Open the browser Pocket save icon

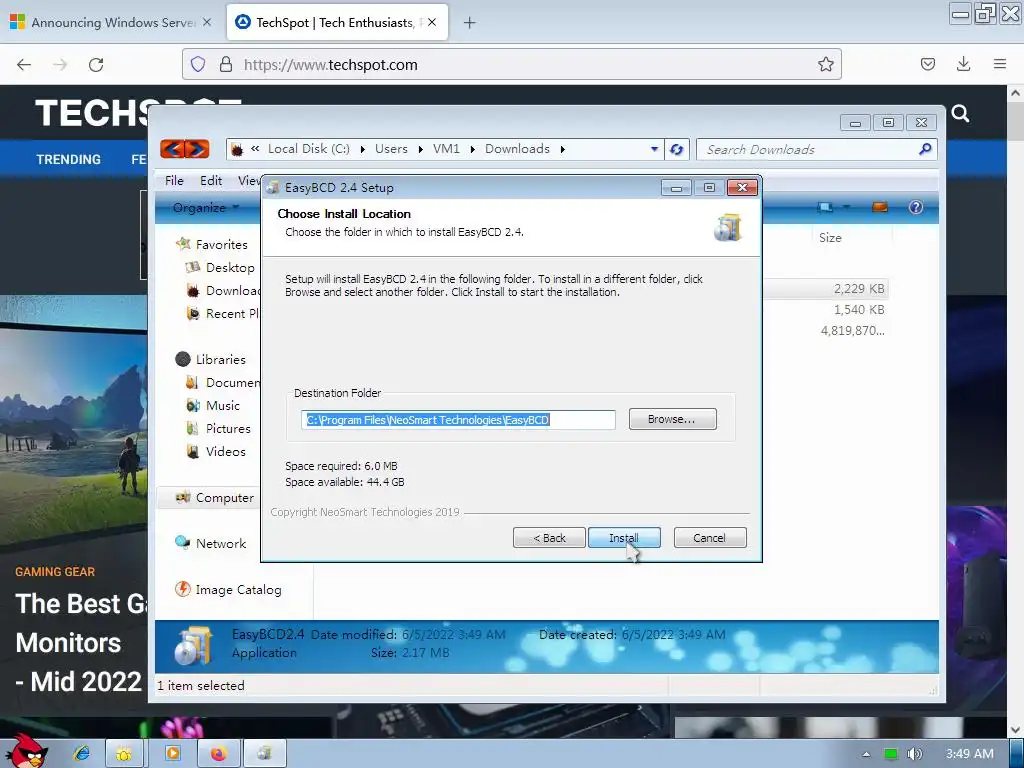(x=927, y=64)
